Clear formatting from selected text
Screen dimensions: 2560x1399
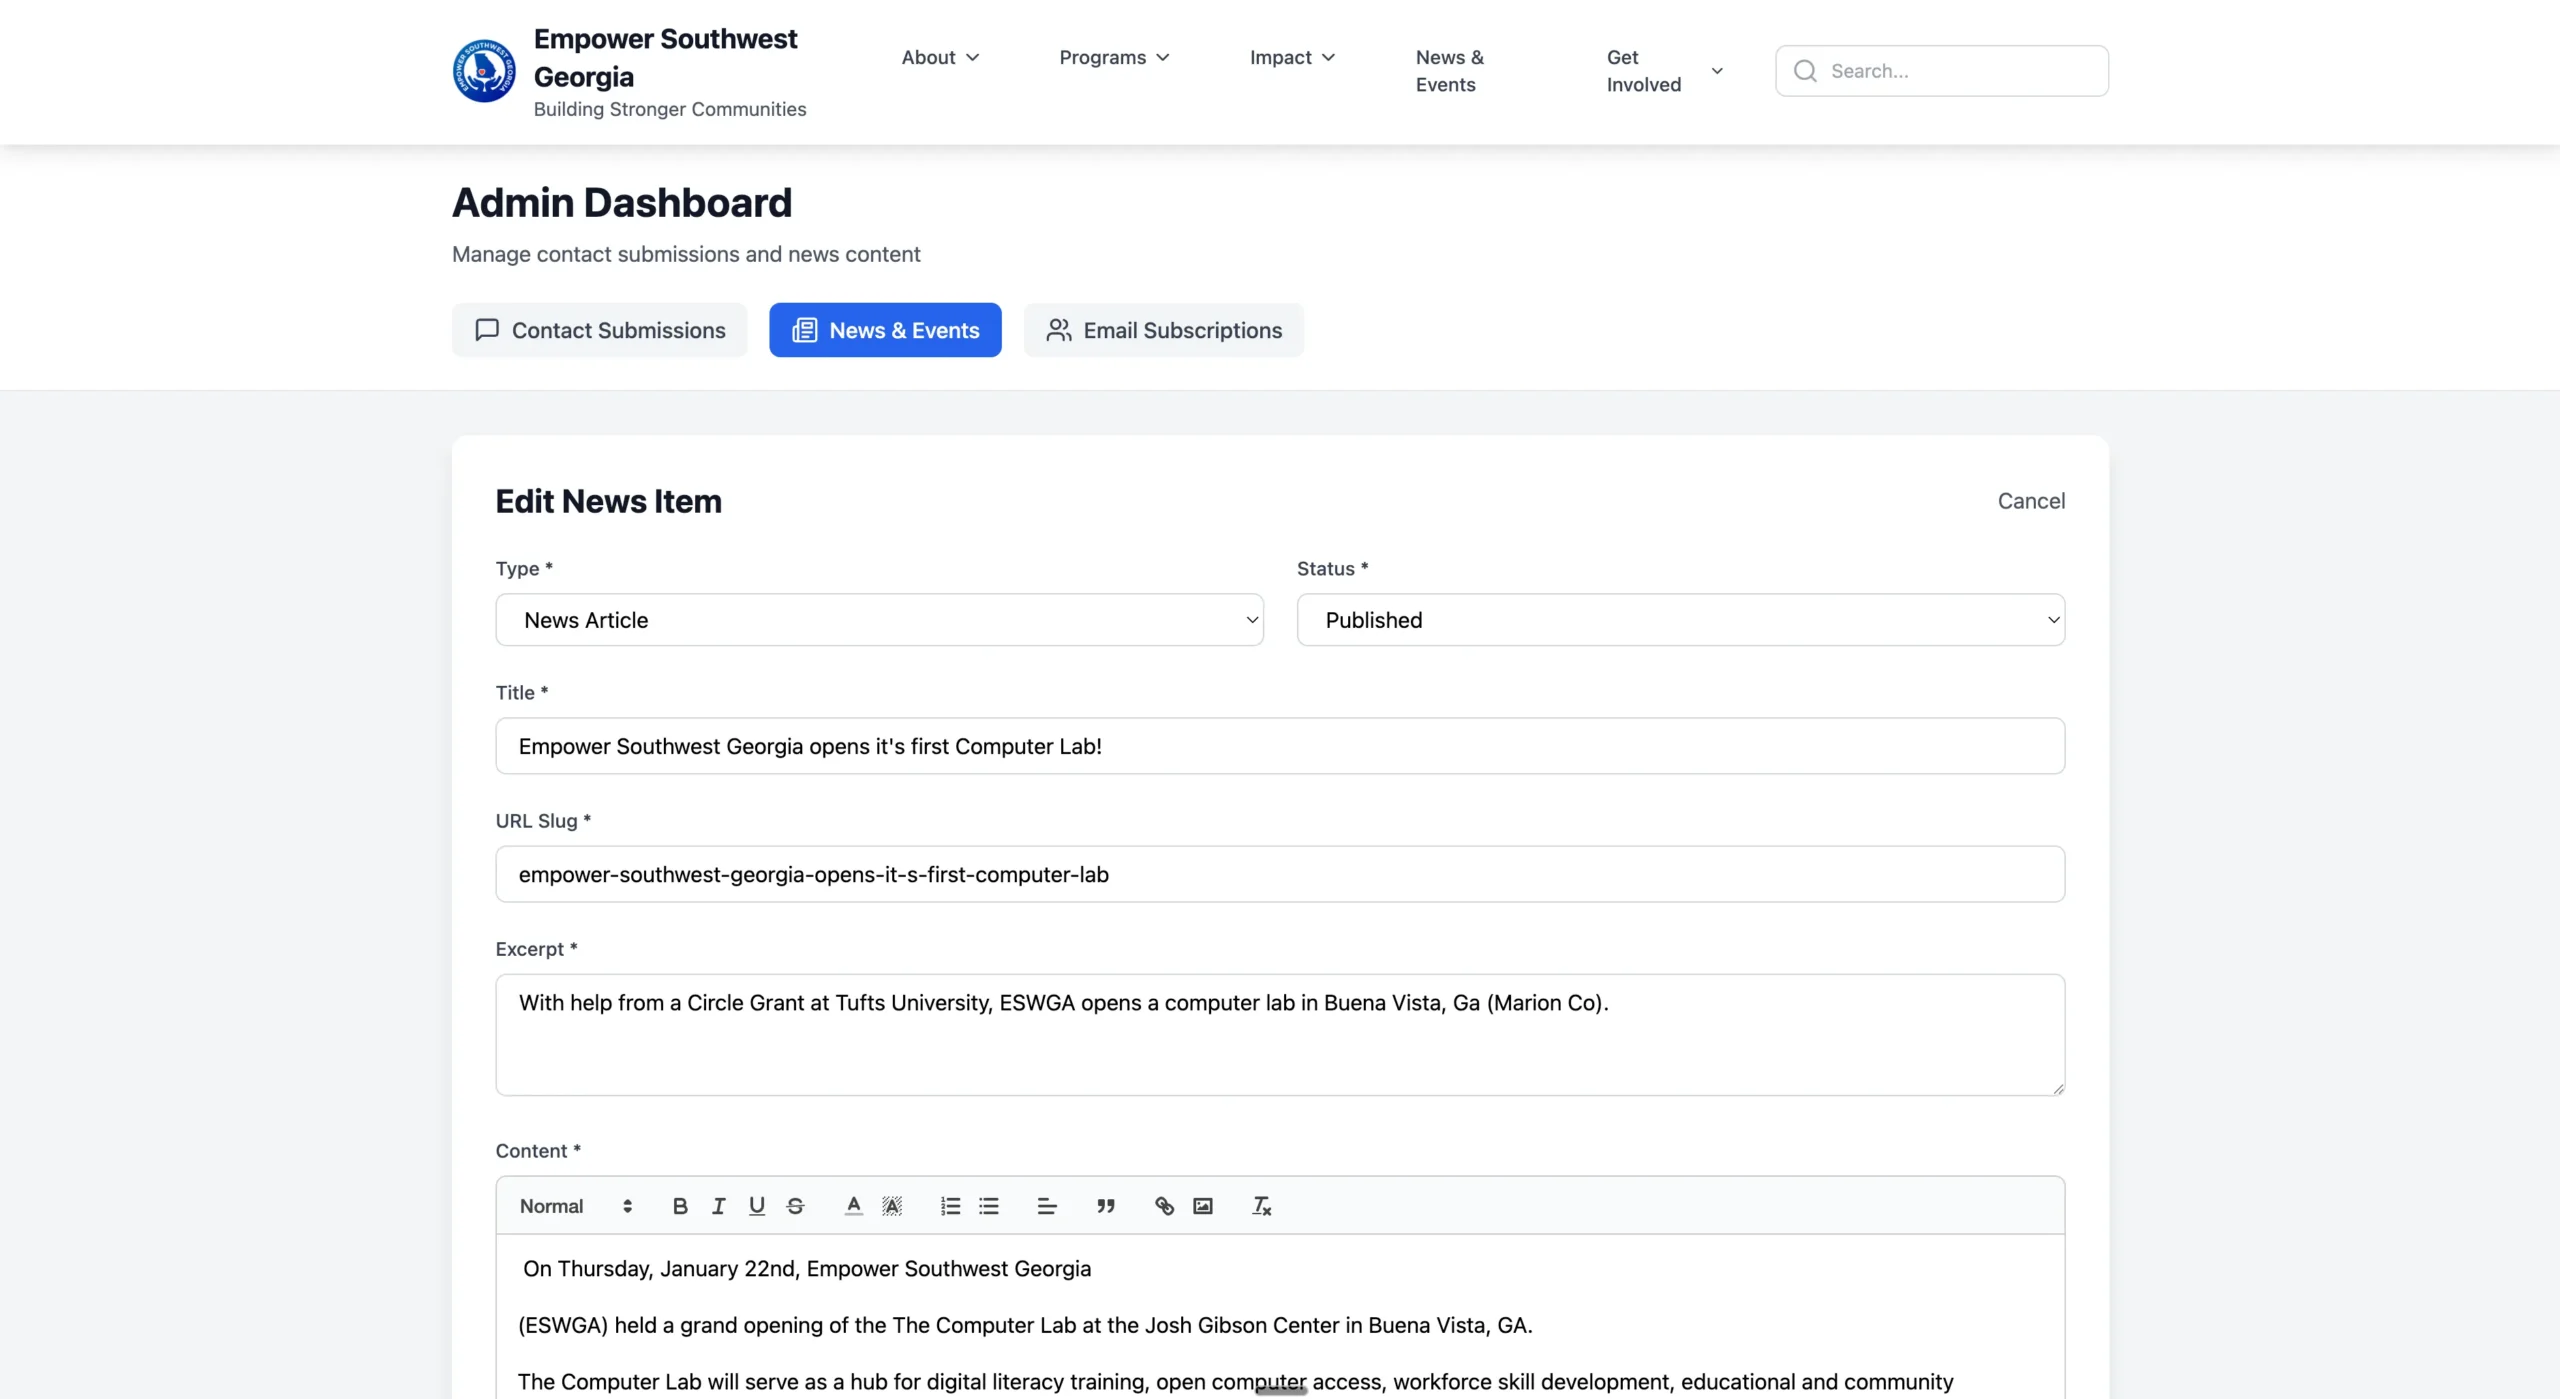tap(1261, 1206)
